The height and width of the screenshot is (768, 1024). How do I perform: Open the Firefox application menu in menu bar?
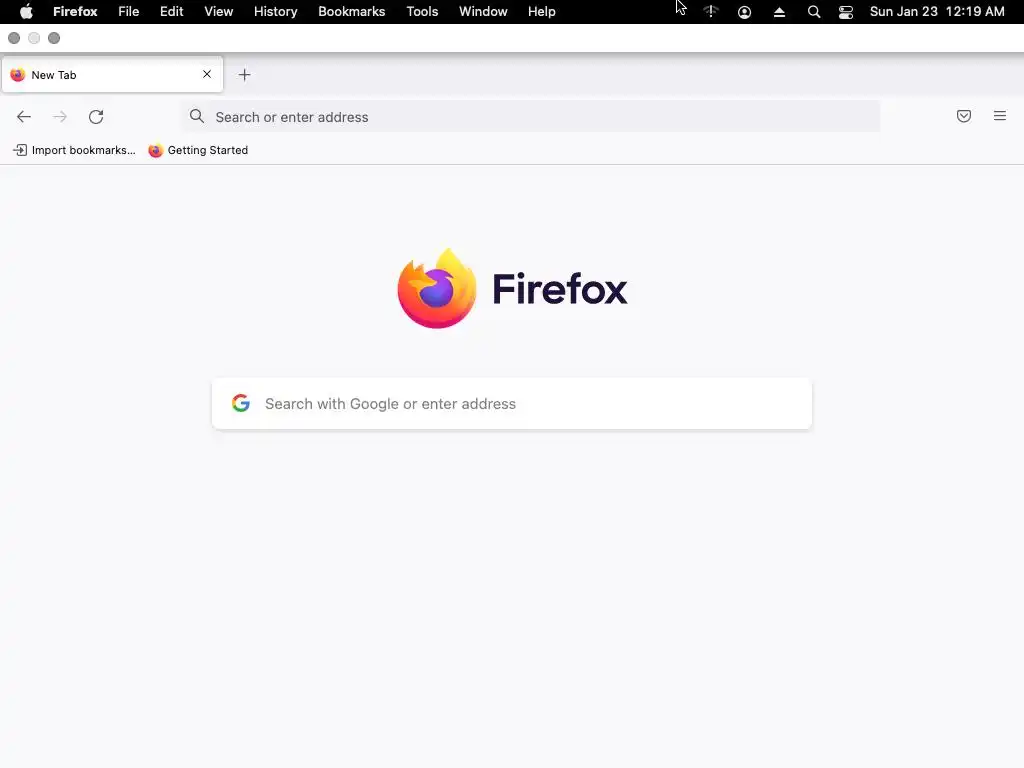coord(75,11)
